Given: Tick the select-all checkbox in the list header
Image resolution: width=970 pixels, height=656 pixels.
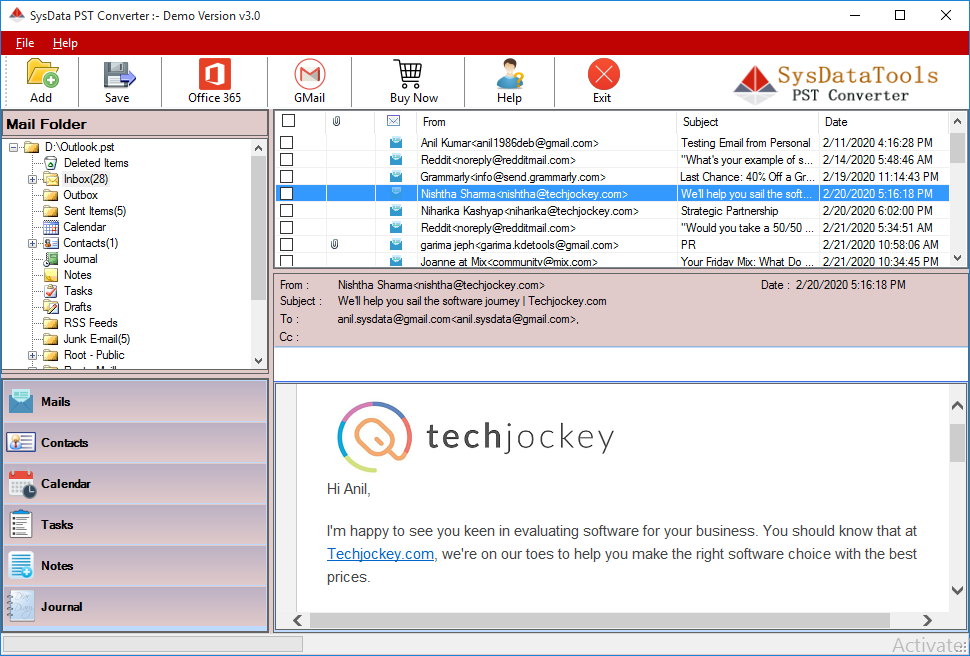Looking at the screenshot, I should tap(287, 120).
